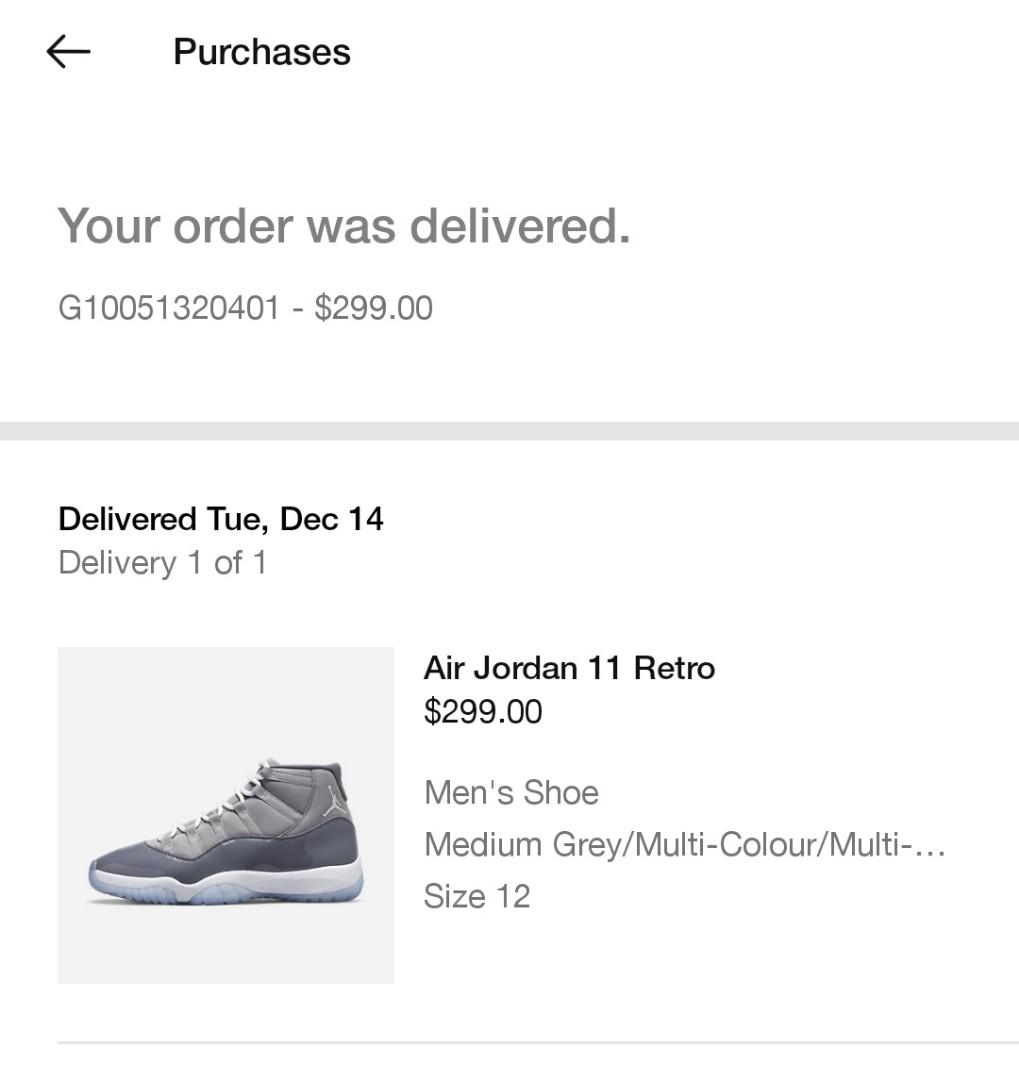Tap the $299.00 item price
Viewport: 1019px width, 1080px height.
pos(483,711)
